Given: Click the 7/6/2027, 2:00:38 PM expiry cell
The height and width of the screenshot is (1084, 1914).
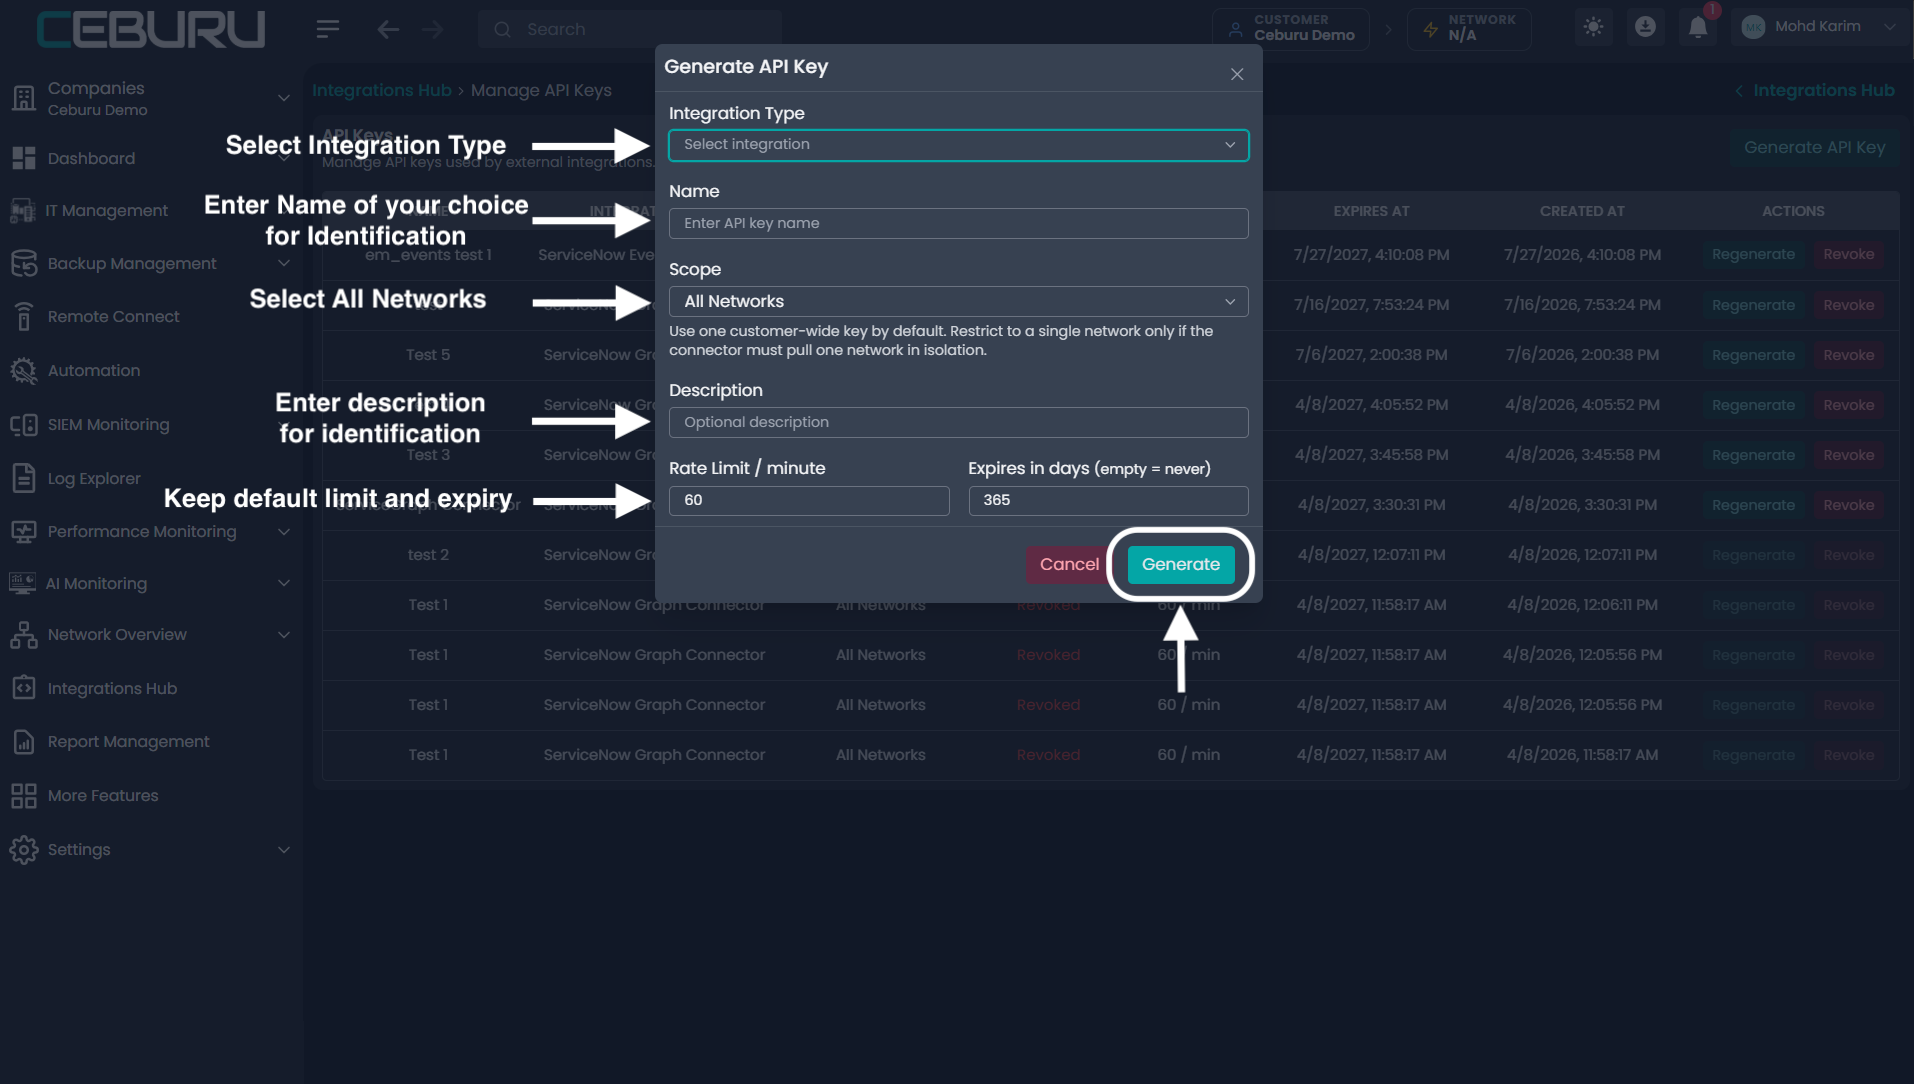Looking at the screenshot, I should coord(1371,355).
